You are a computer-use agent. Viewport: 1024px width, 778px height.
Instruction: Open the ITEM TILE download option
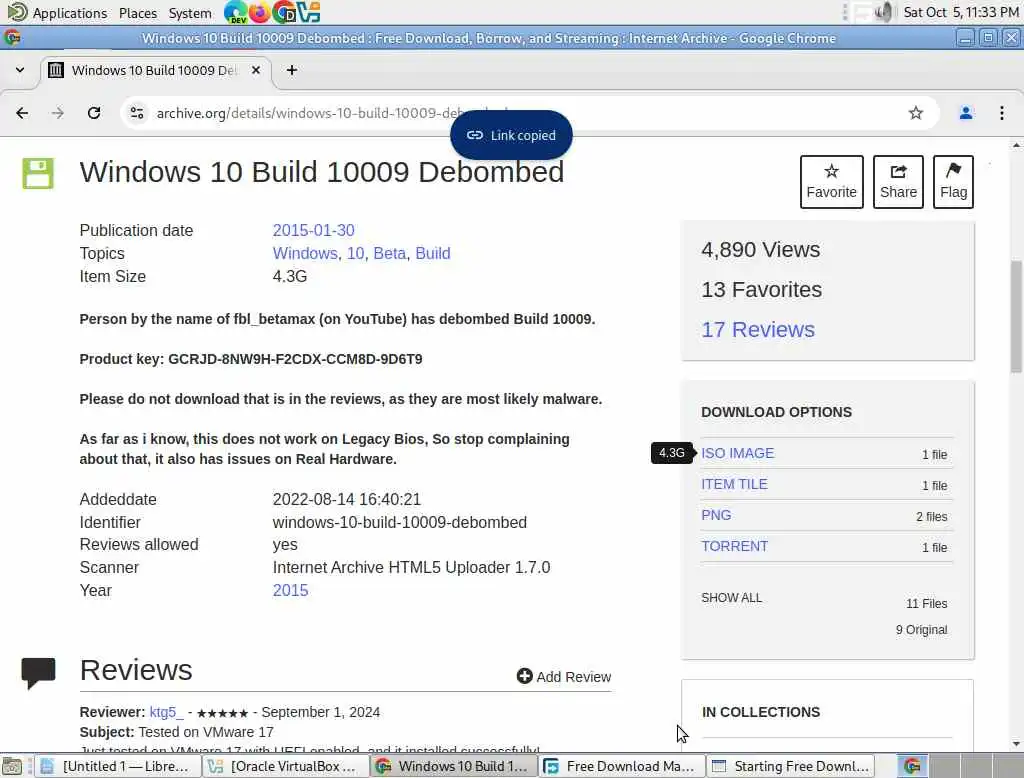coord(734,484)
